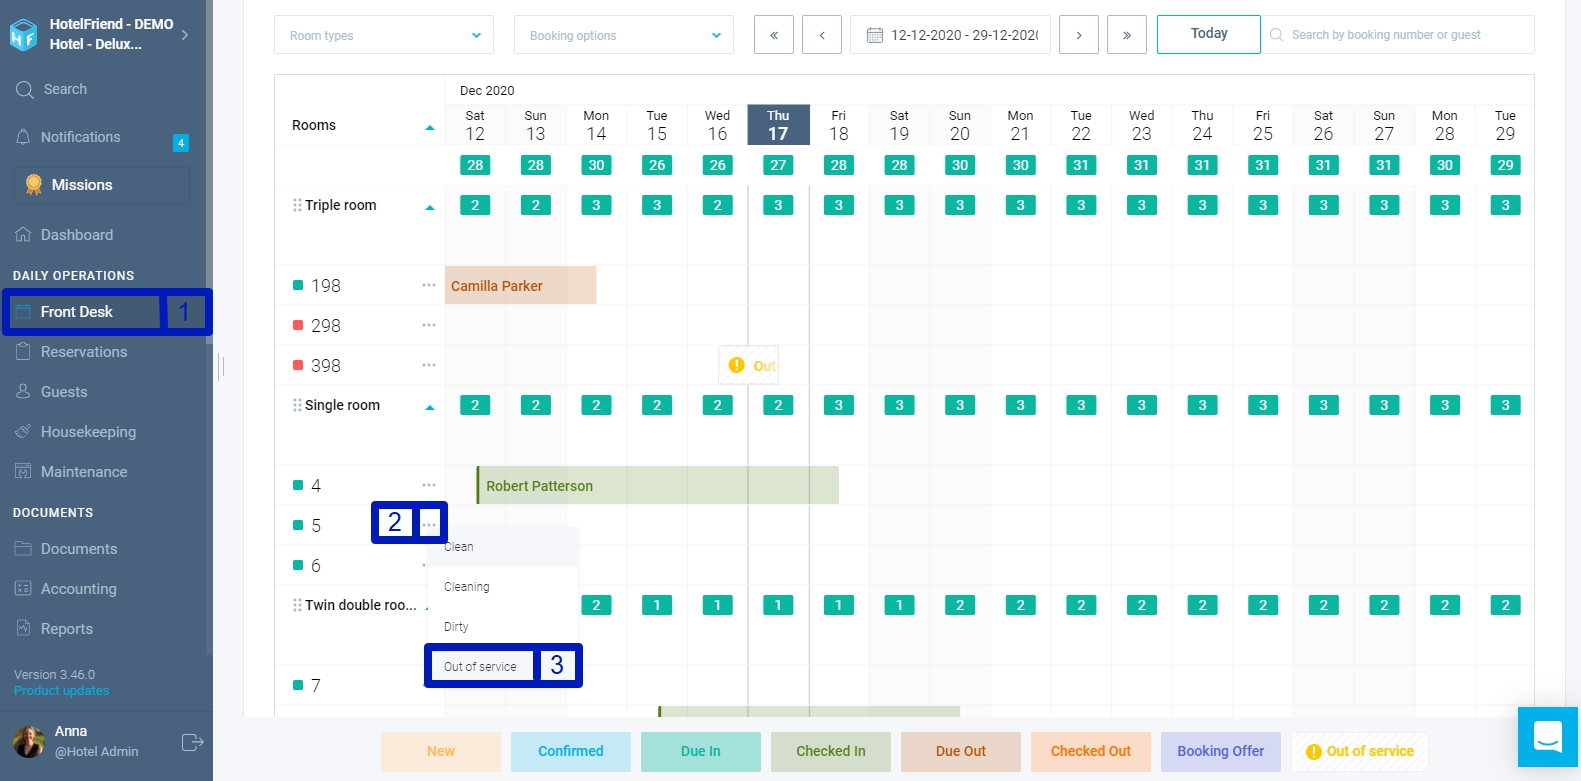
Task: Open options dots for room 298
Action: (429, 325)
